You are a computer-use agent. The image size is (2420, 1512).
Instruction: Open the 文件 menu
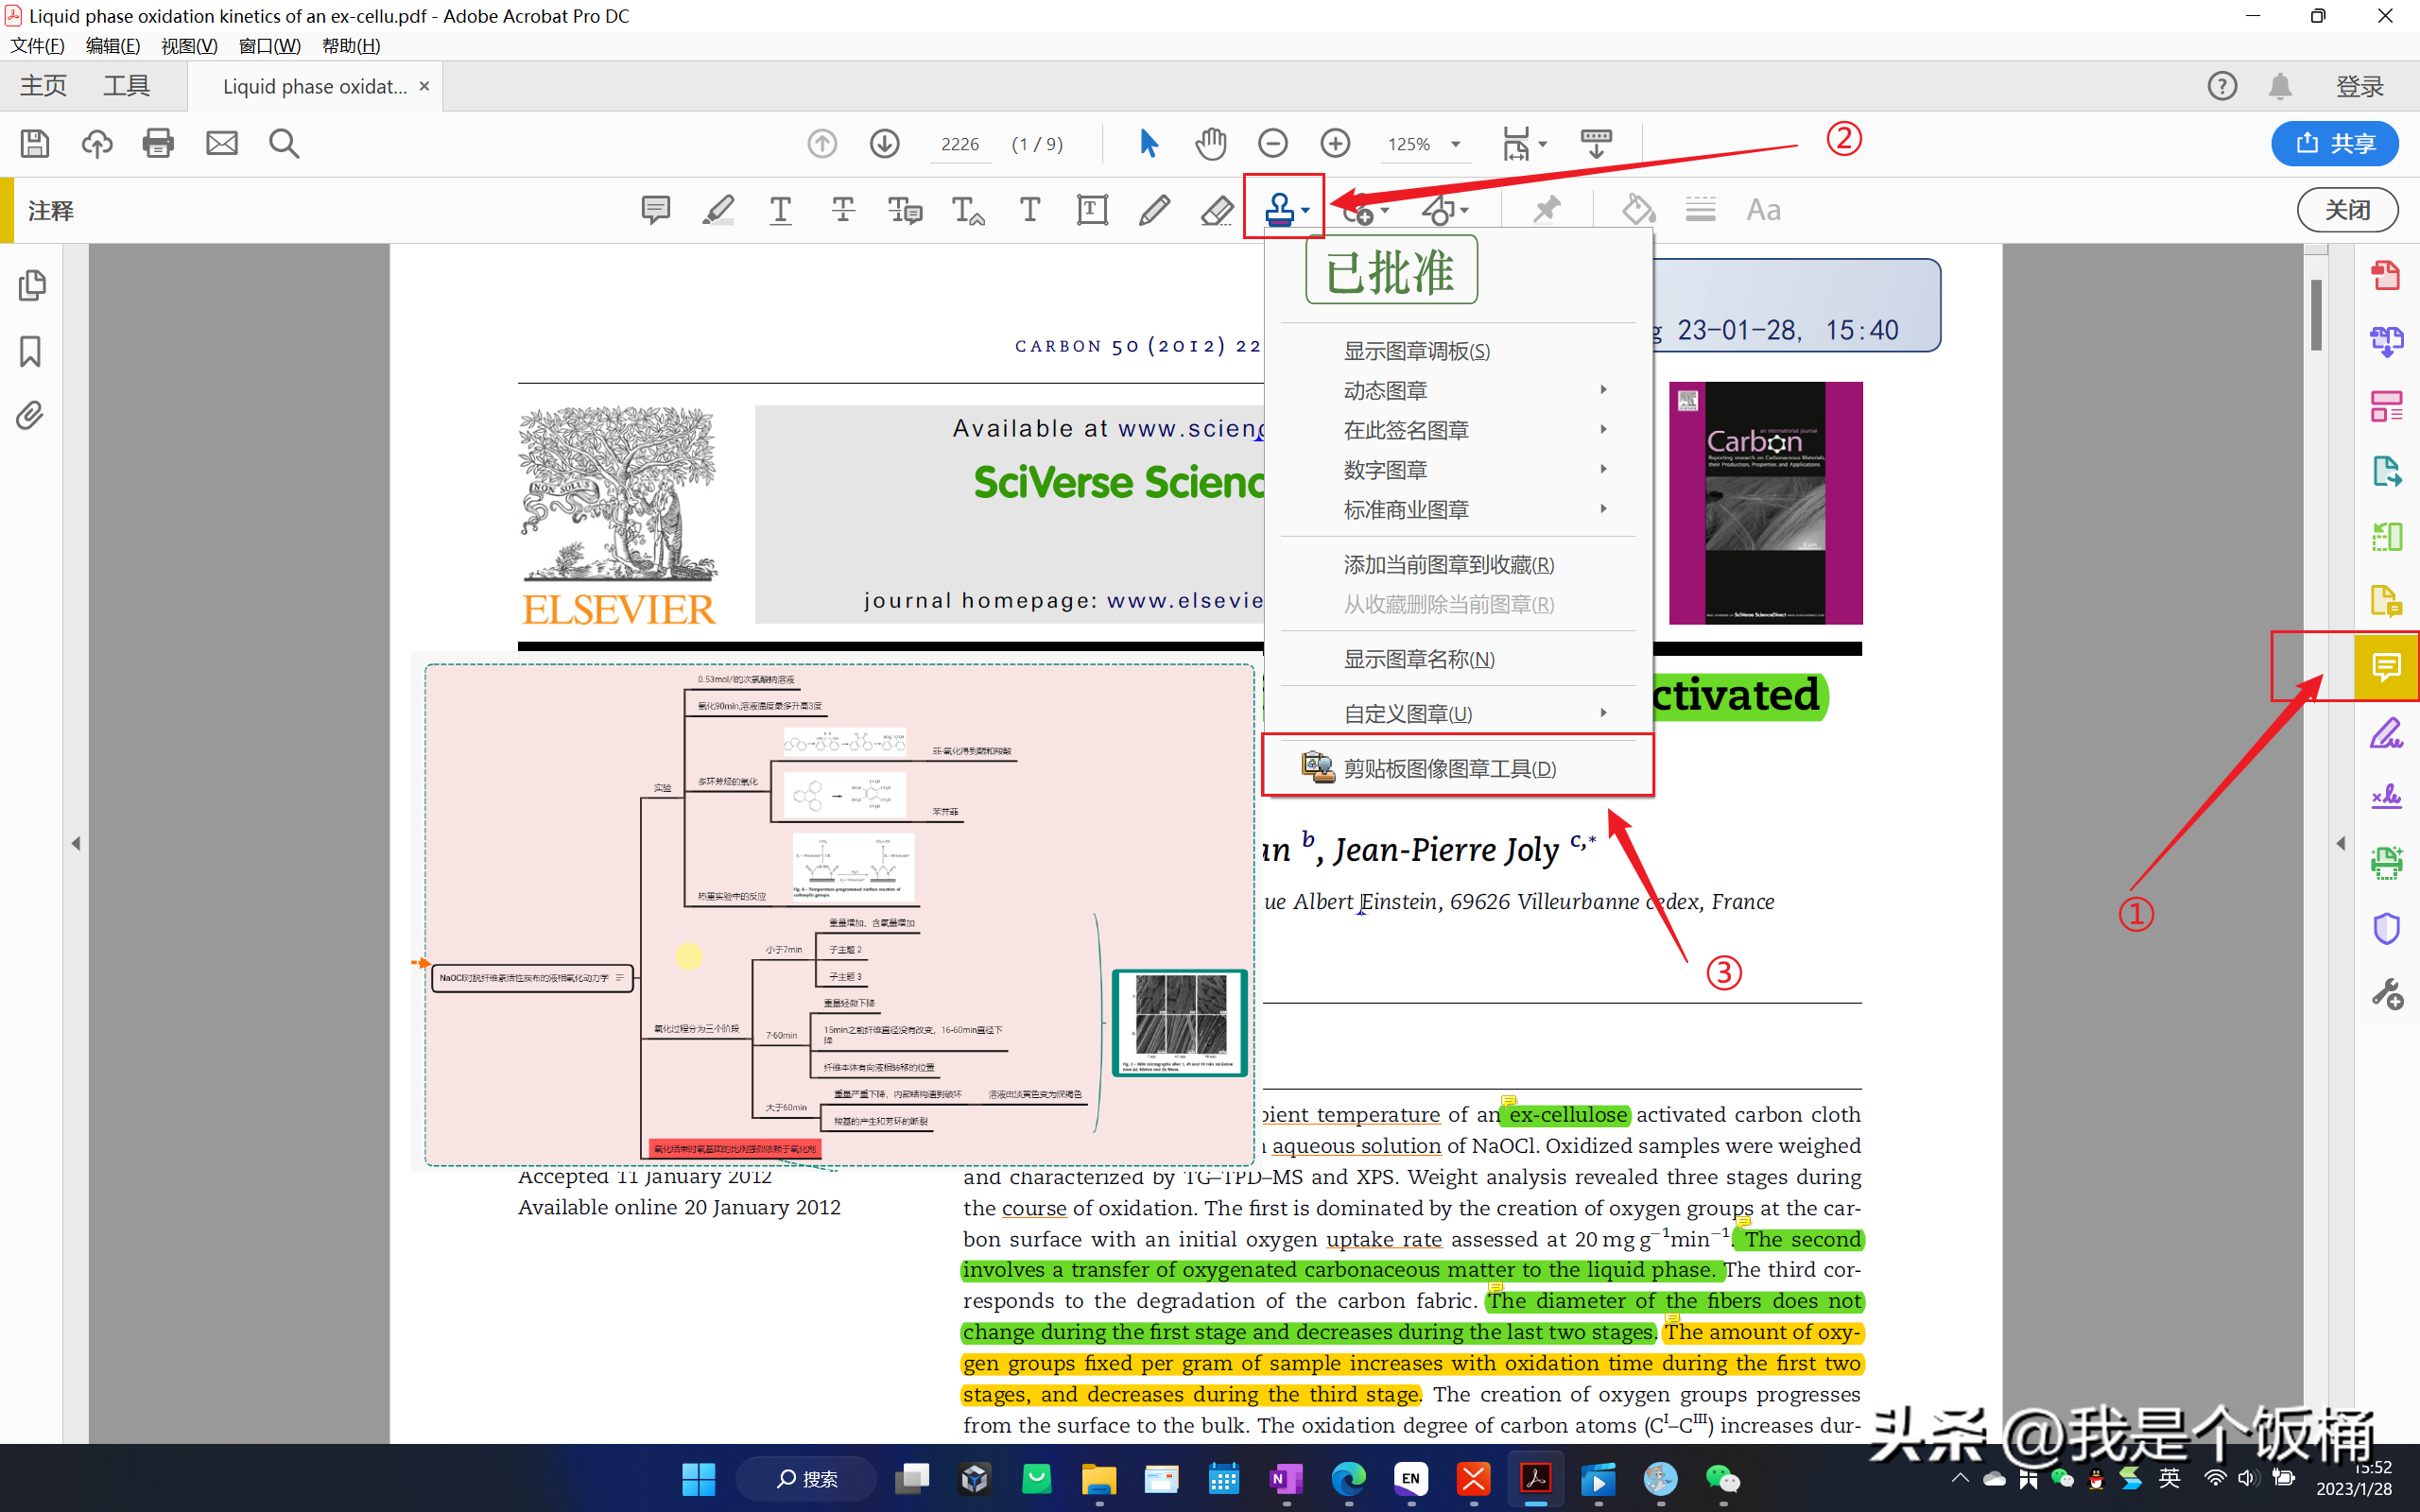[37, 46]
